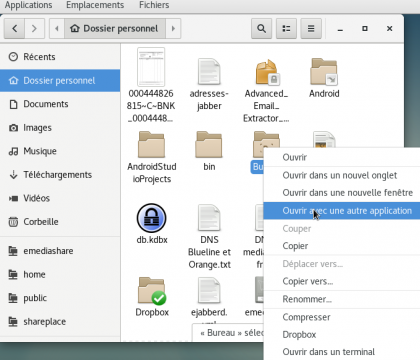Expand path bar with left triangle arrow
The width and height of the screenshot is (420, 360).
[x=57, y=29]
